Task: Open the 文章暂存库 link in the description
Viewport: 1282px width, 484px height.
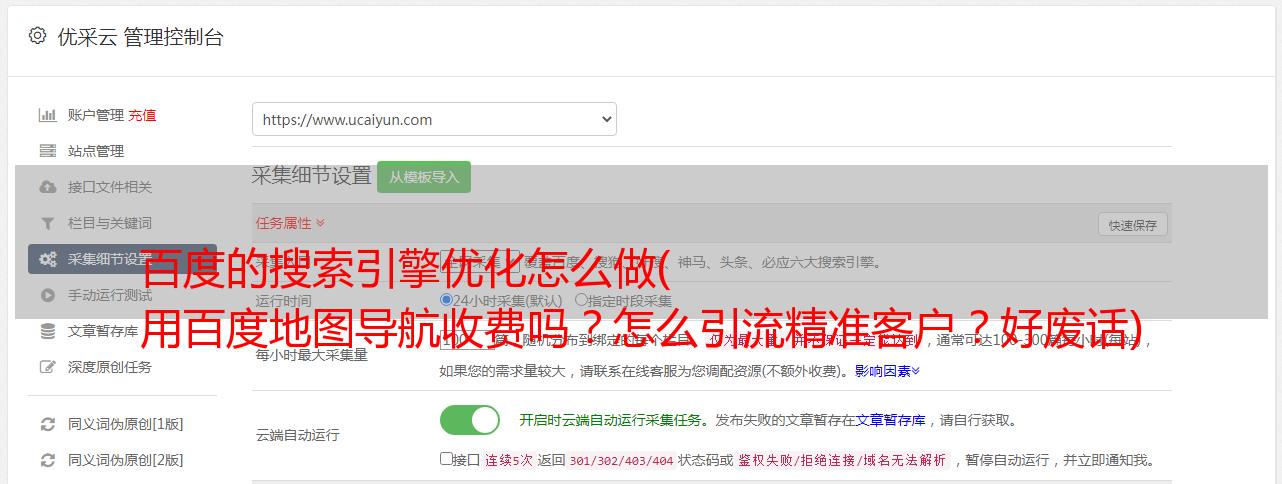Action: coord(890,420)
